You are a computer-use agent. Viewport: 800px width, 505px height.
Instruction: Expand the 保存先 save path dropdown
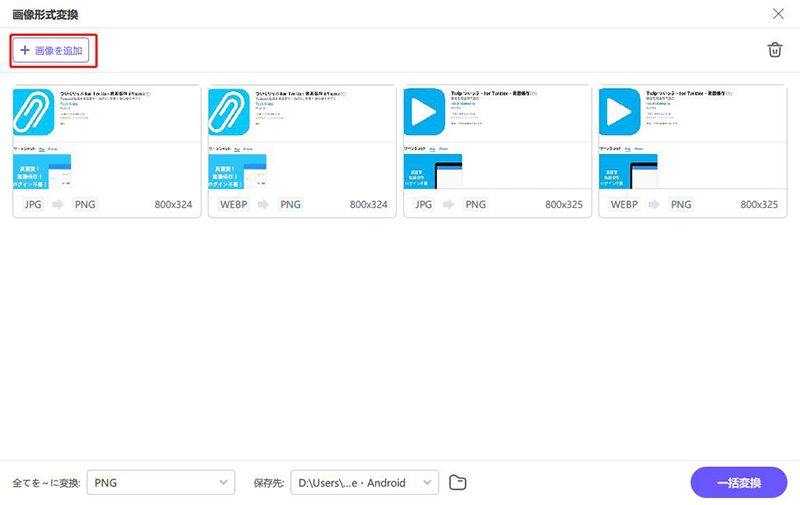tap(364, 483)
